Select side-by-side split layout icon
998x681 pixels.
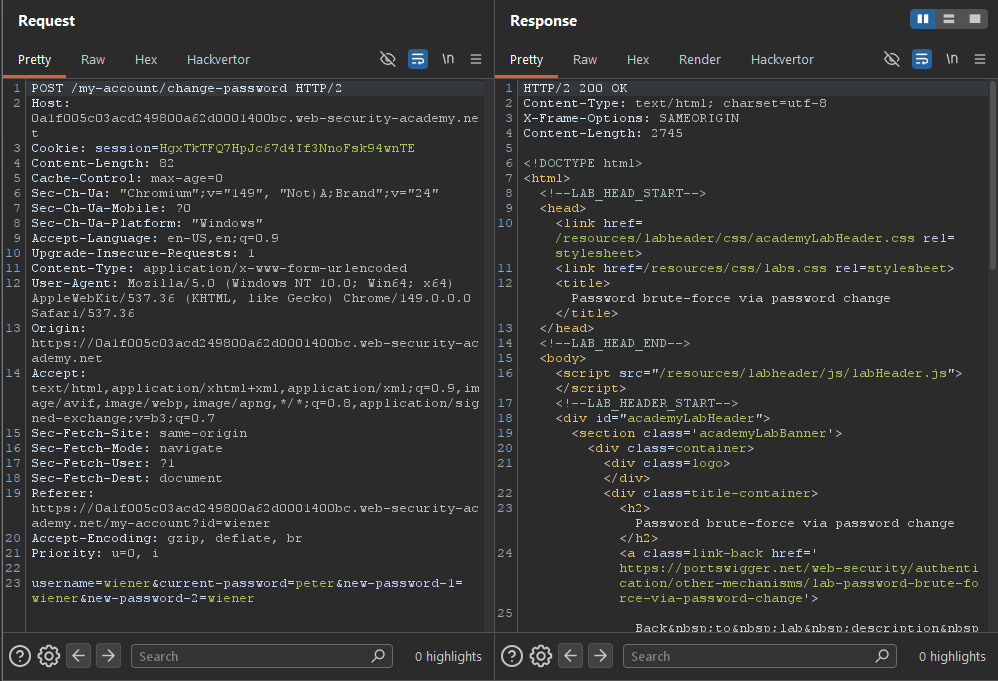(x=923, y=19)
